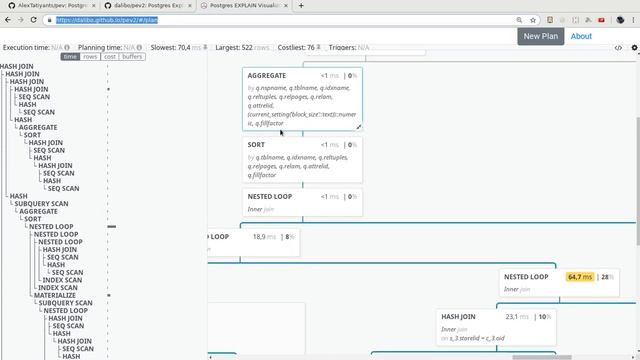Screen dimensions: 640x360
Task: Select MATERIALIZE in the plan tree
Action: 55,295
